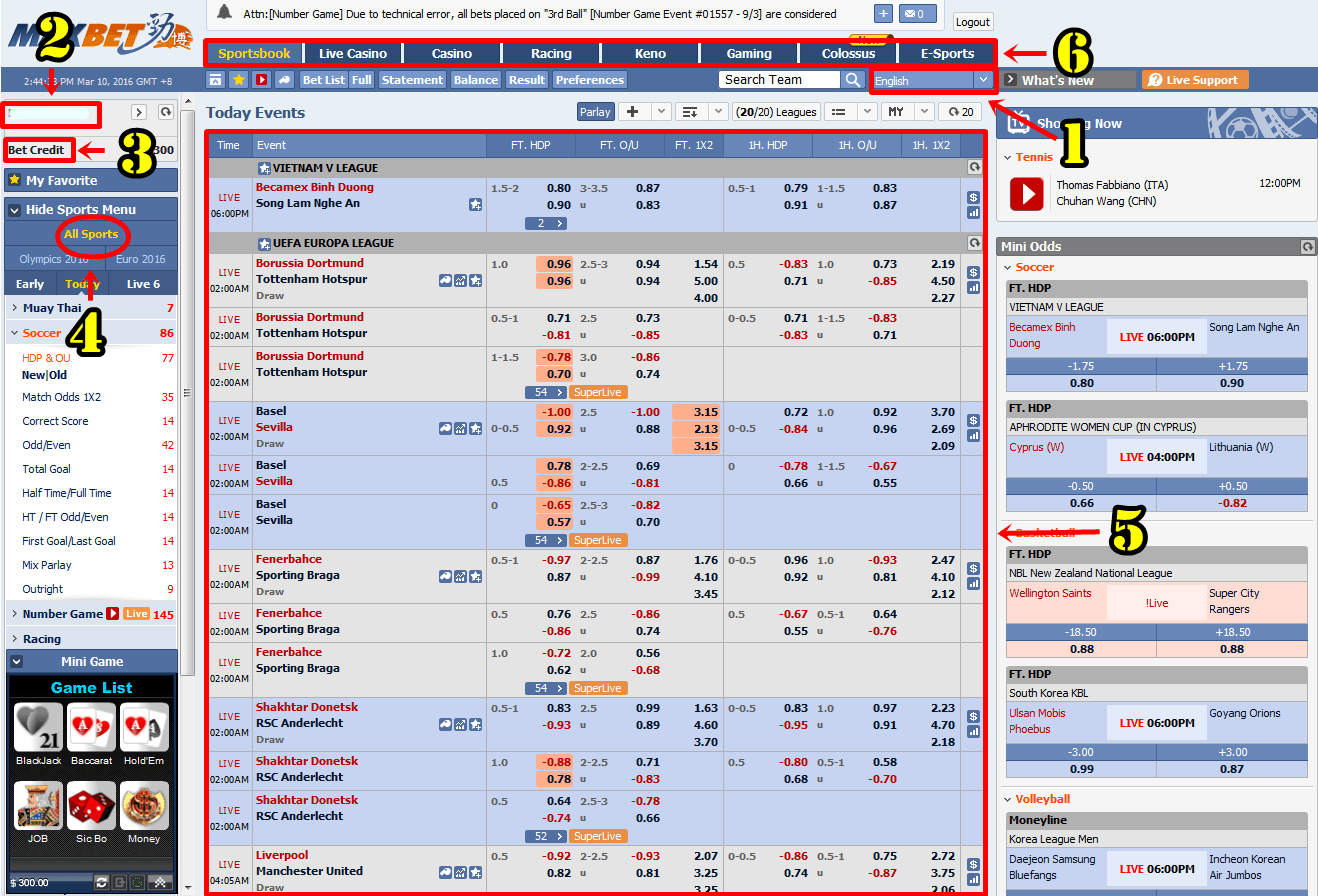The width and height of the screenshot is (1318, 896).
Task: Toggle Vietnam V League favorite star
Action: point(264,168)
